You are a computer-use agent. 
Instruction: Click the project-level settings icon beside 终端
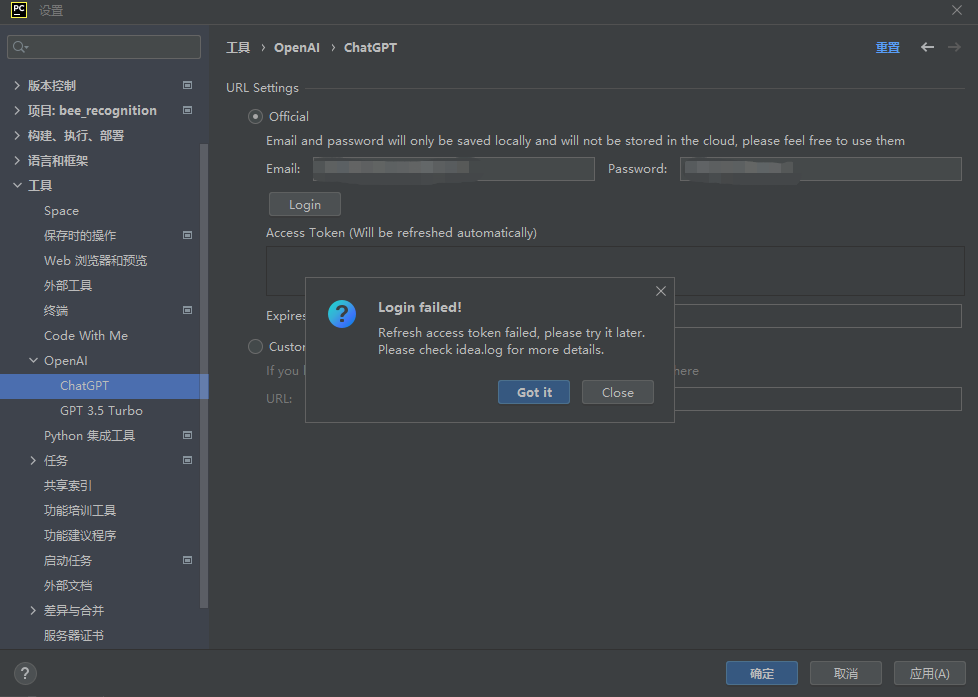(187, 310)
